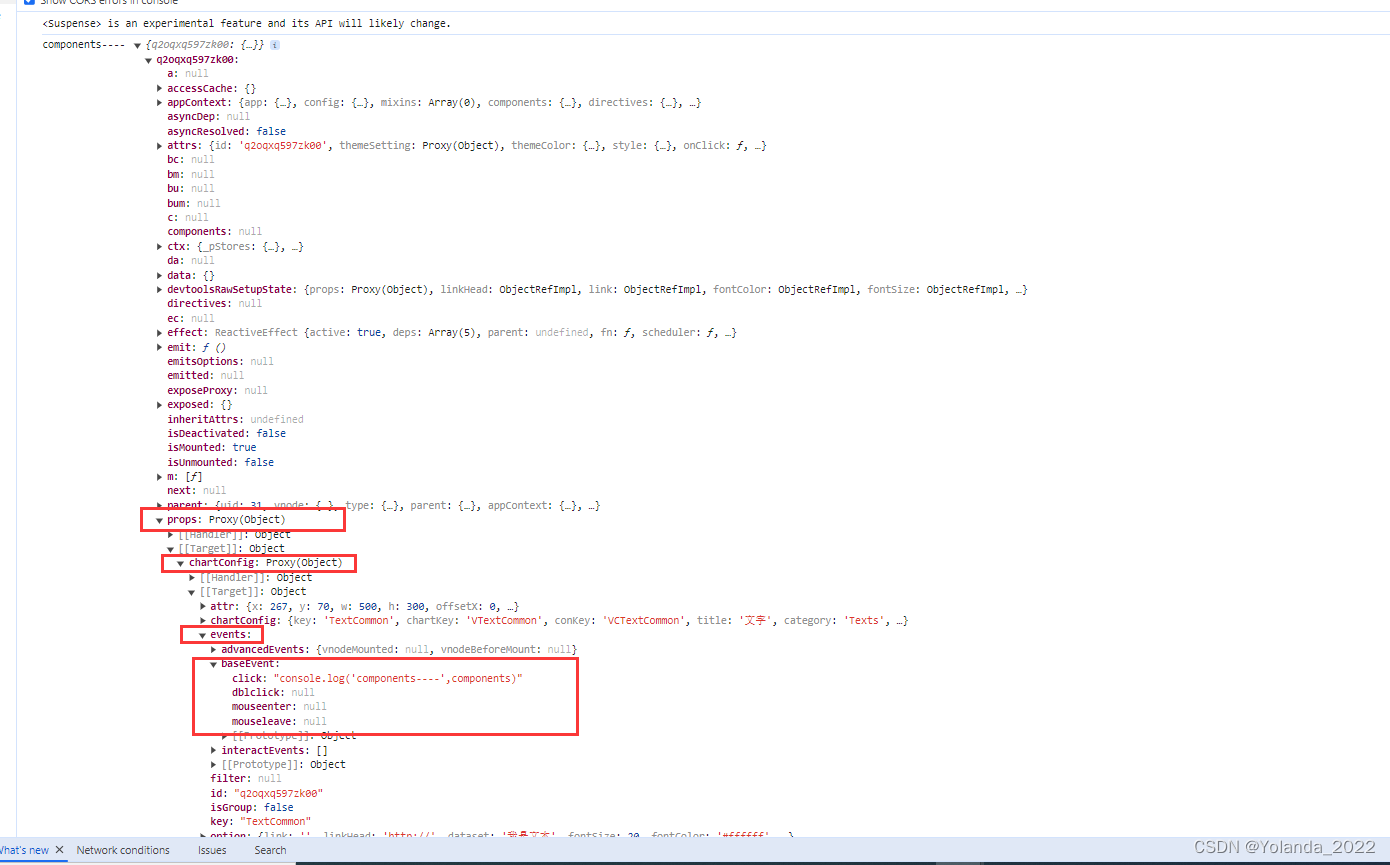1390x865 pixels.
Task: Expand chartConfig: {key: 'TextCommon'…} row
Action: (x=203, y=621)
